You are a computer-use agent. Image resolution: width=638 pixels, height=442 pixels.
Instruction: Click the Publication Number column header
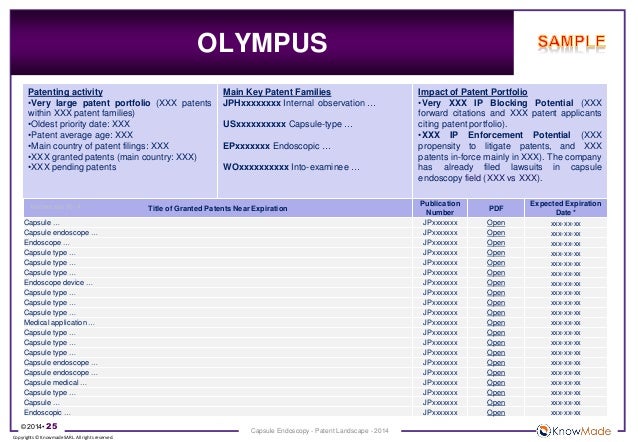coord(440,208)
